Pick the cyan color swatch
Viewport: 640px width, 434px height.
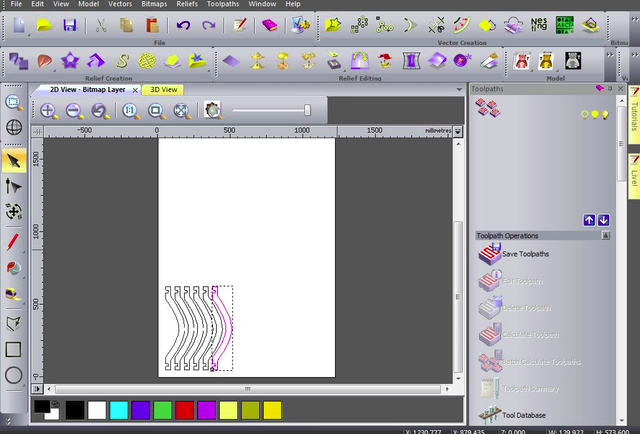119,410
